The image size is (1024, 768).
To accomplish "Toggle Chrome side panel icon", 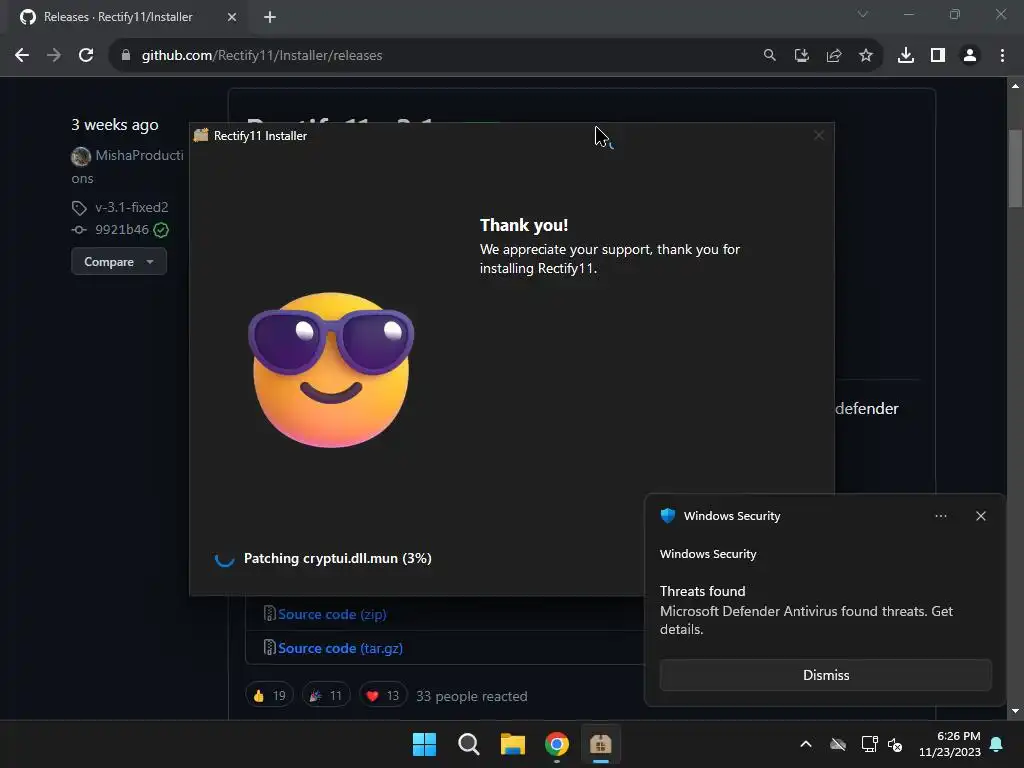I will point(938,56).
